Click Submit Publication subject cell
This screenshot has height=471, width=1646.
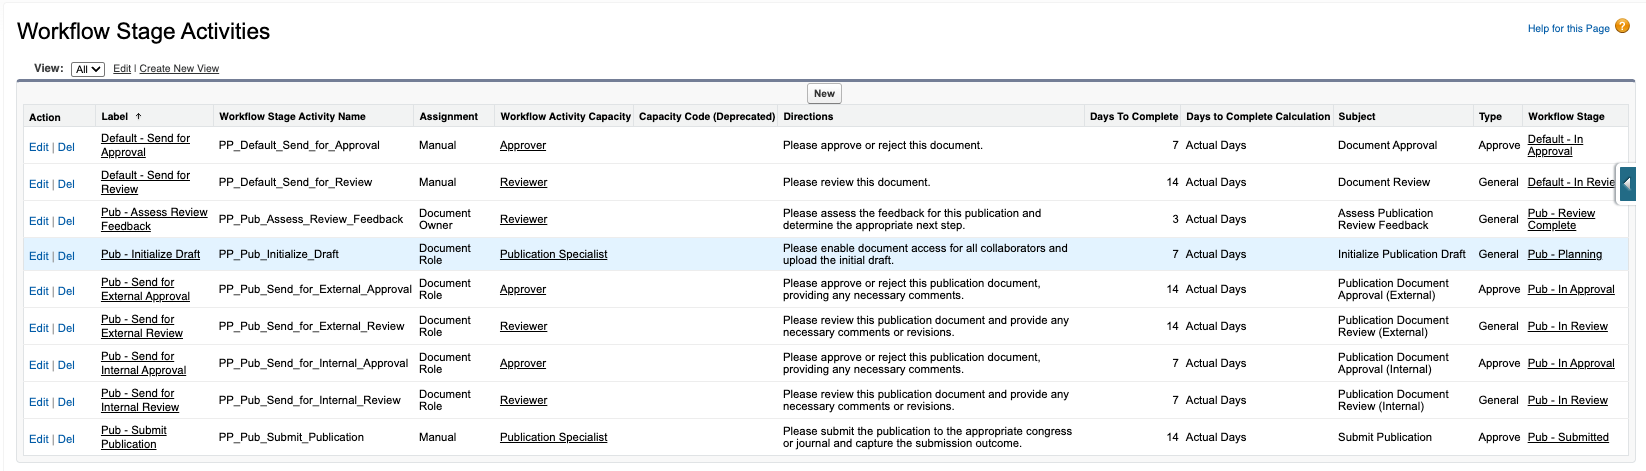coord(1385,437)
